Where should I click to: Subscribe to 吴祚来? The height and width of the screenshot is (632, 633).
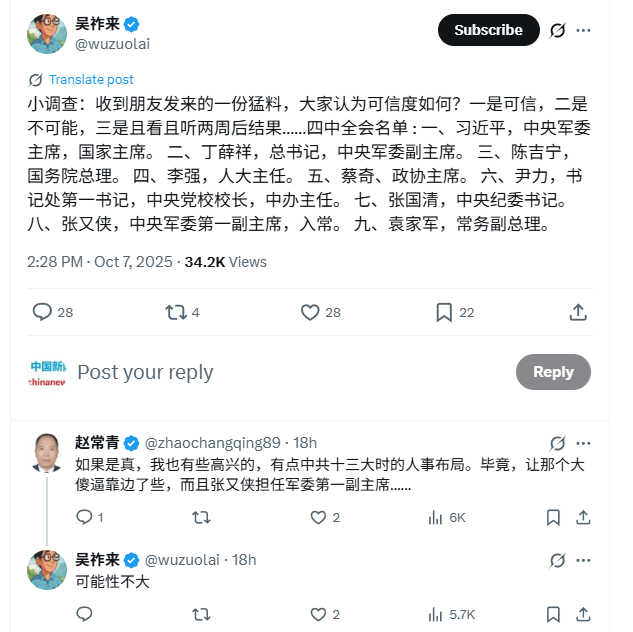pos(488,30)
